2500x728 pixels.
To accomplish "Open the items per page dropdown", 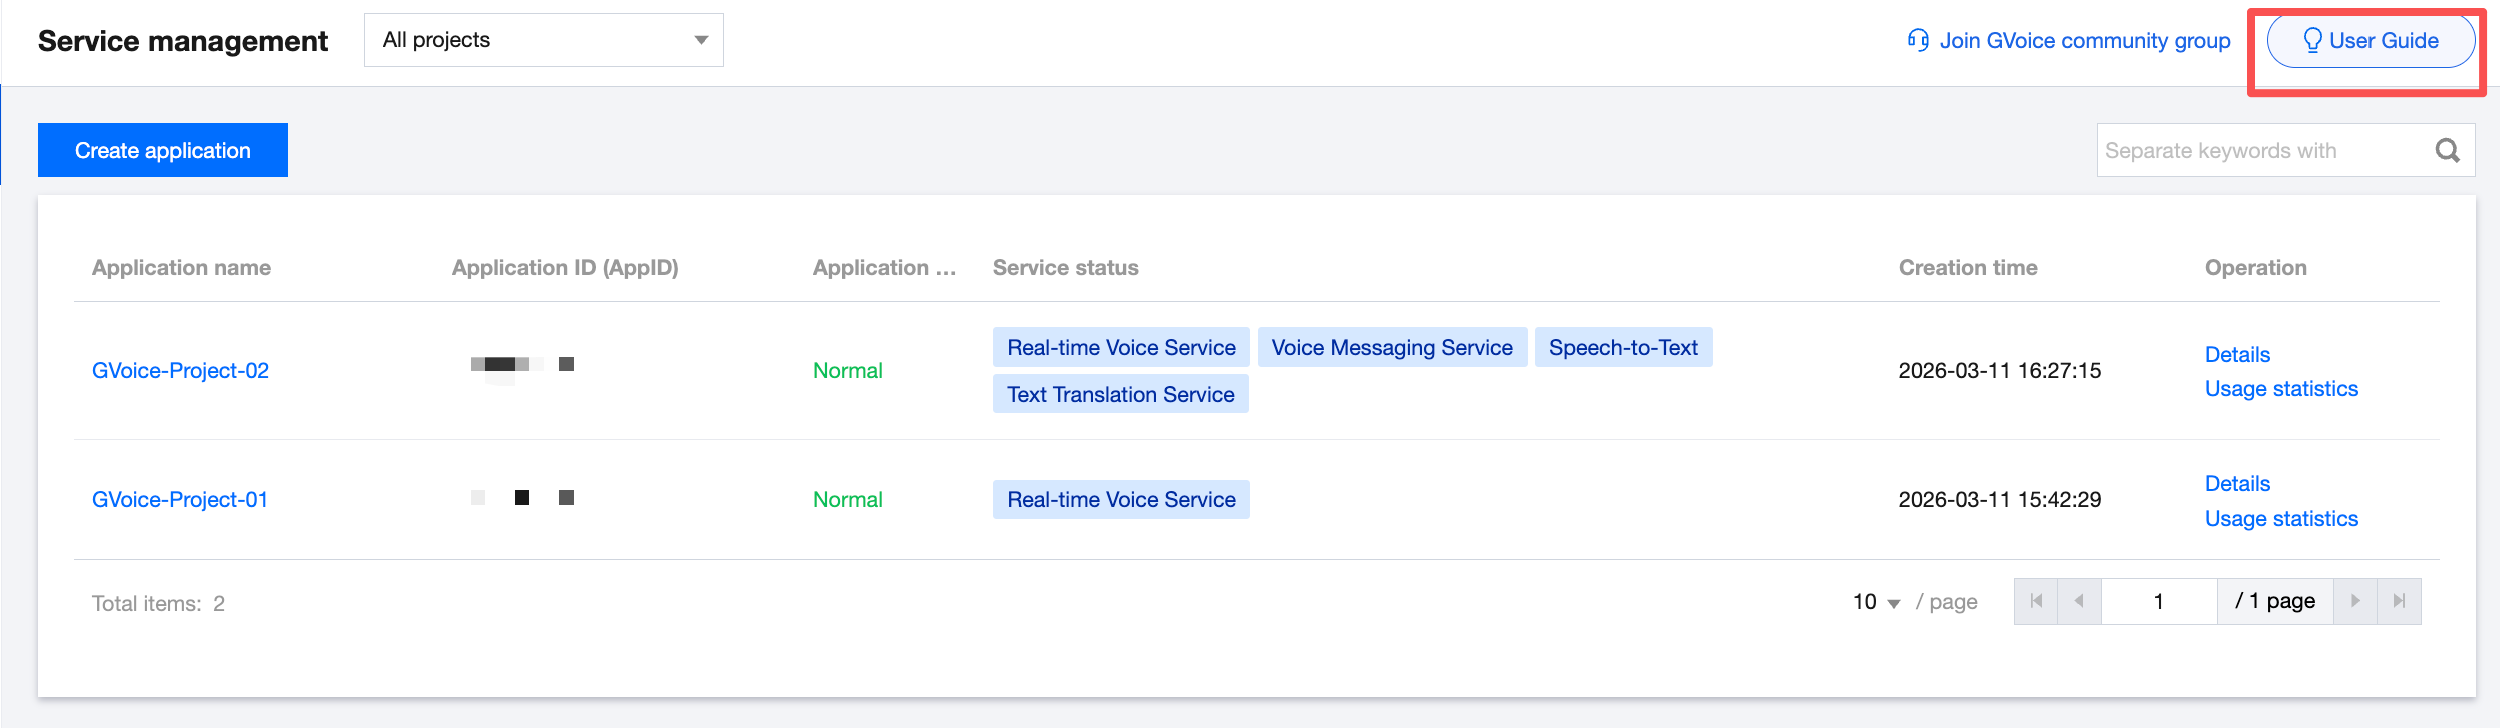I will [1876, 602].
